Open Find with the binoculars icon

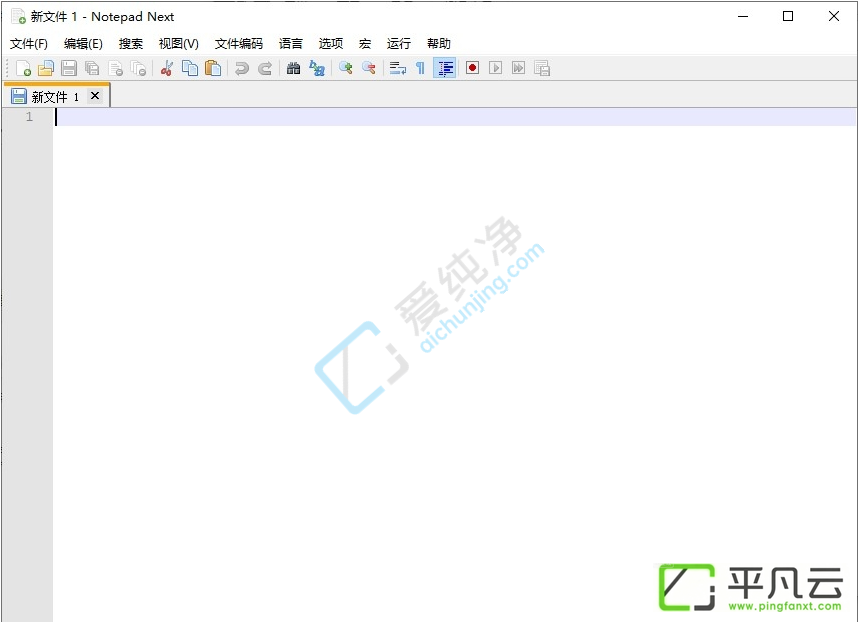point(293,68)
